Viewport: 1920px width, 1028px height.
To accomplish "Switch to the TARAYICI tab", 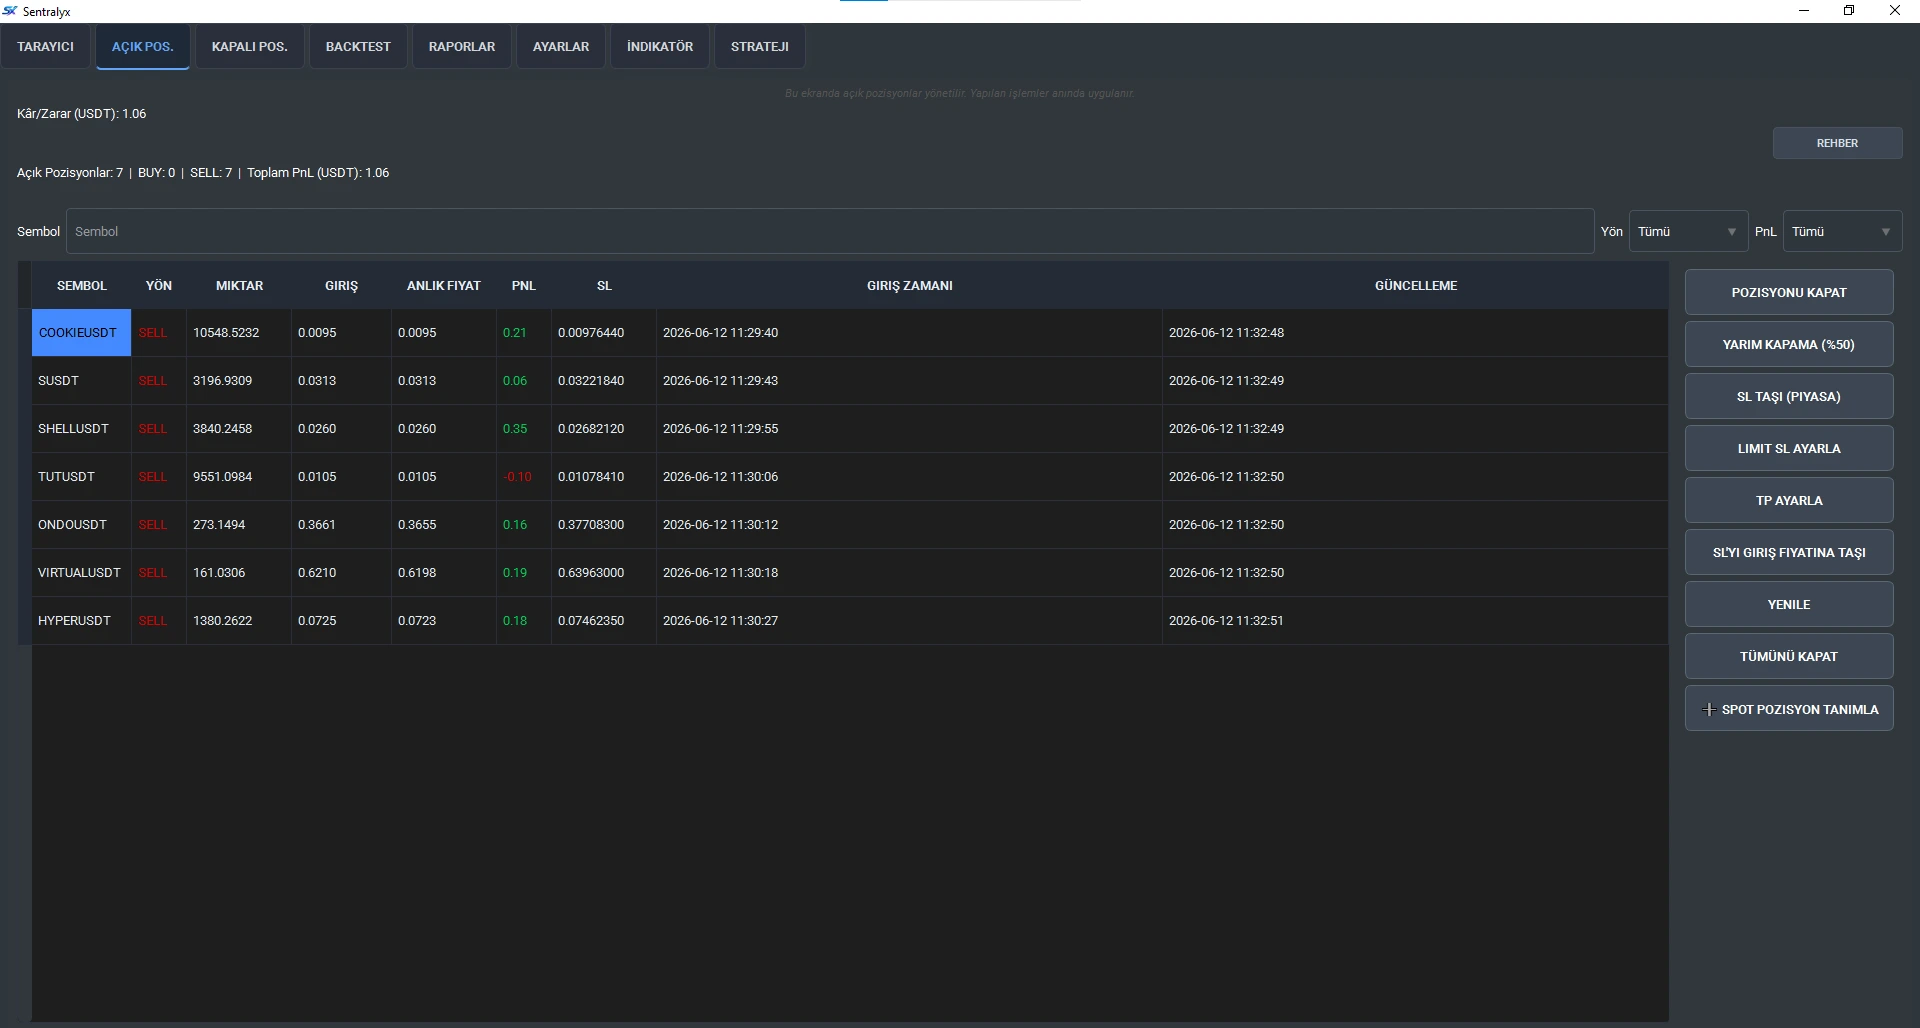I will (45, 47).
